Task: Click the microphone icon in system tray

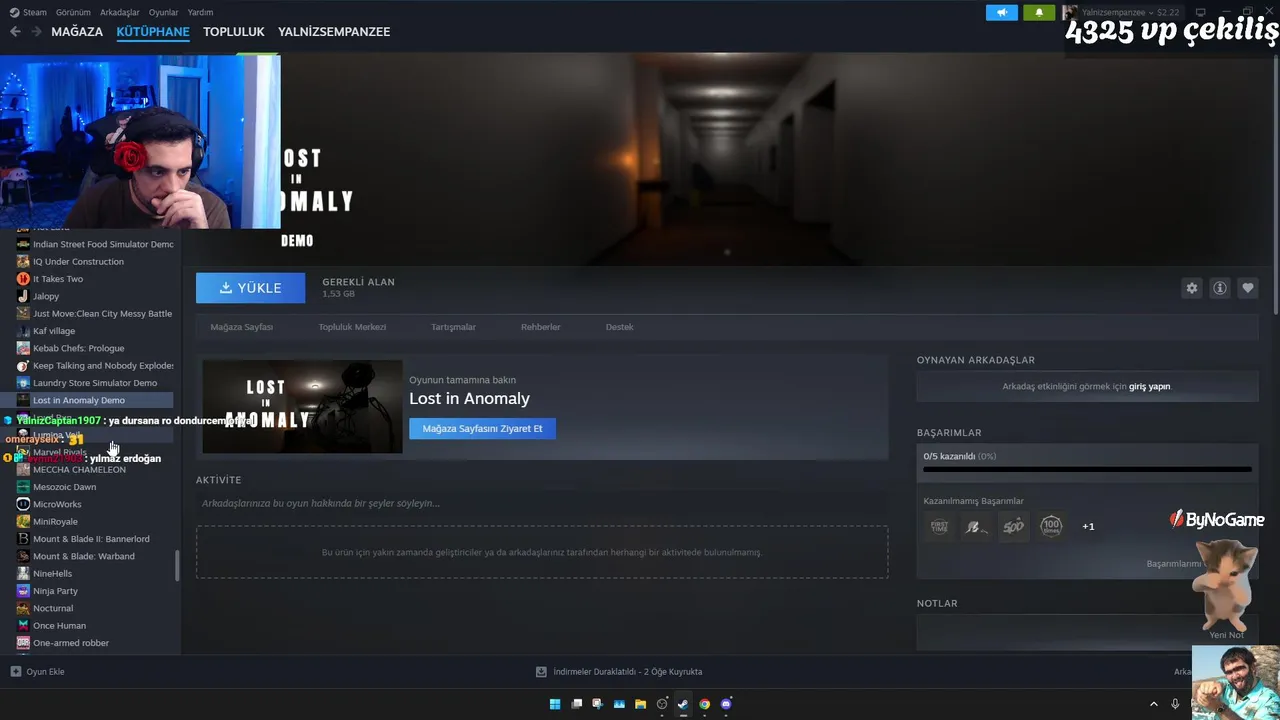Action: click(x=1175, y=704)
